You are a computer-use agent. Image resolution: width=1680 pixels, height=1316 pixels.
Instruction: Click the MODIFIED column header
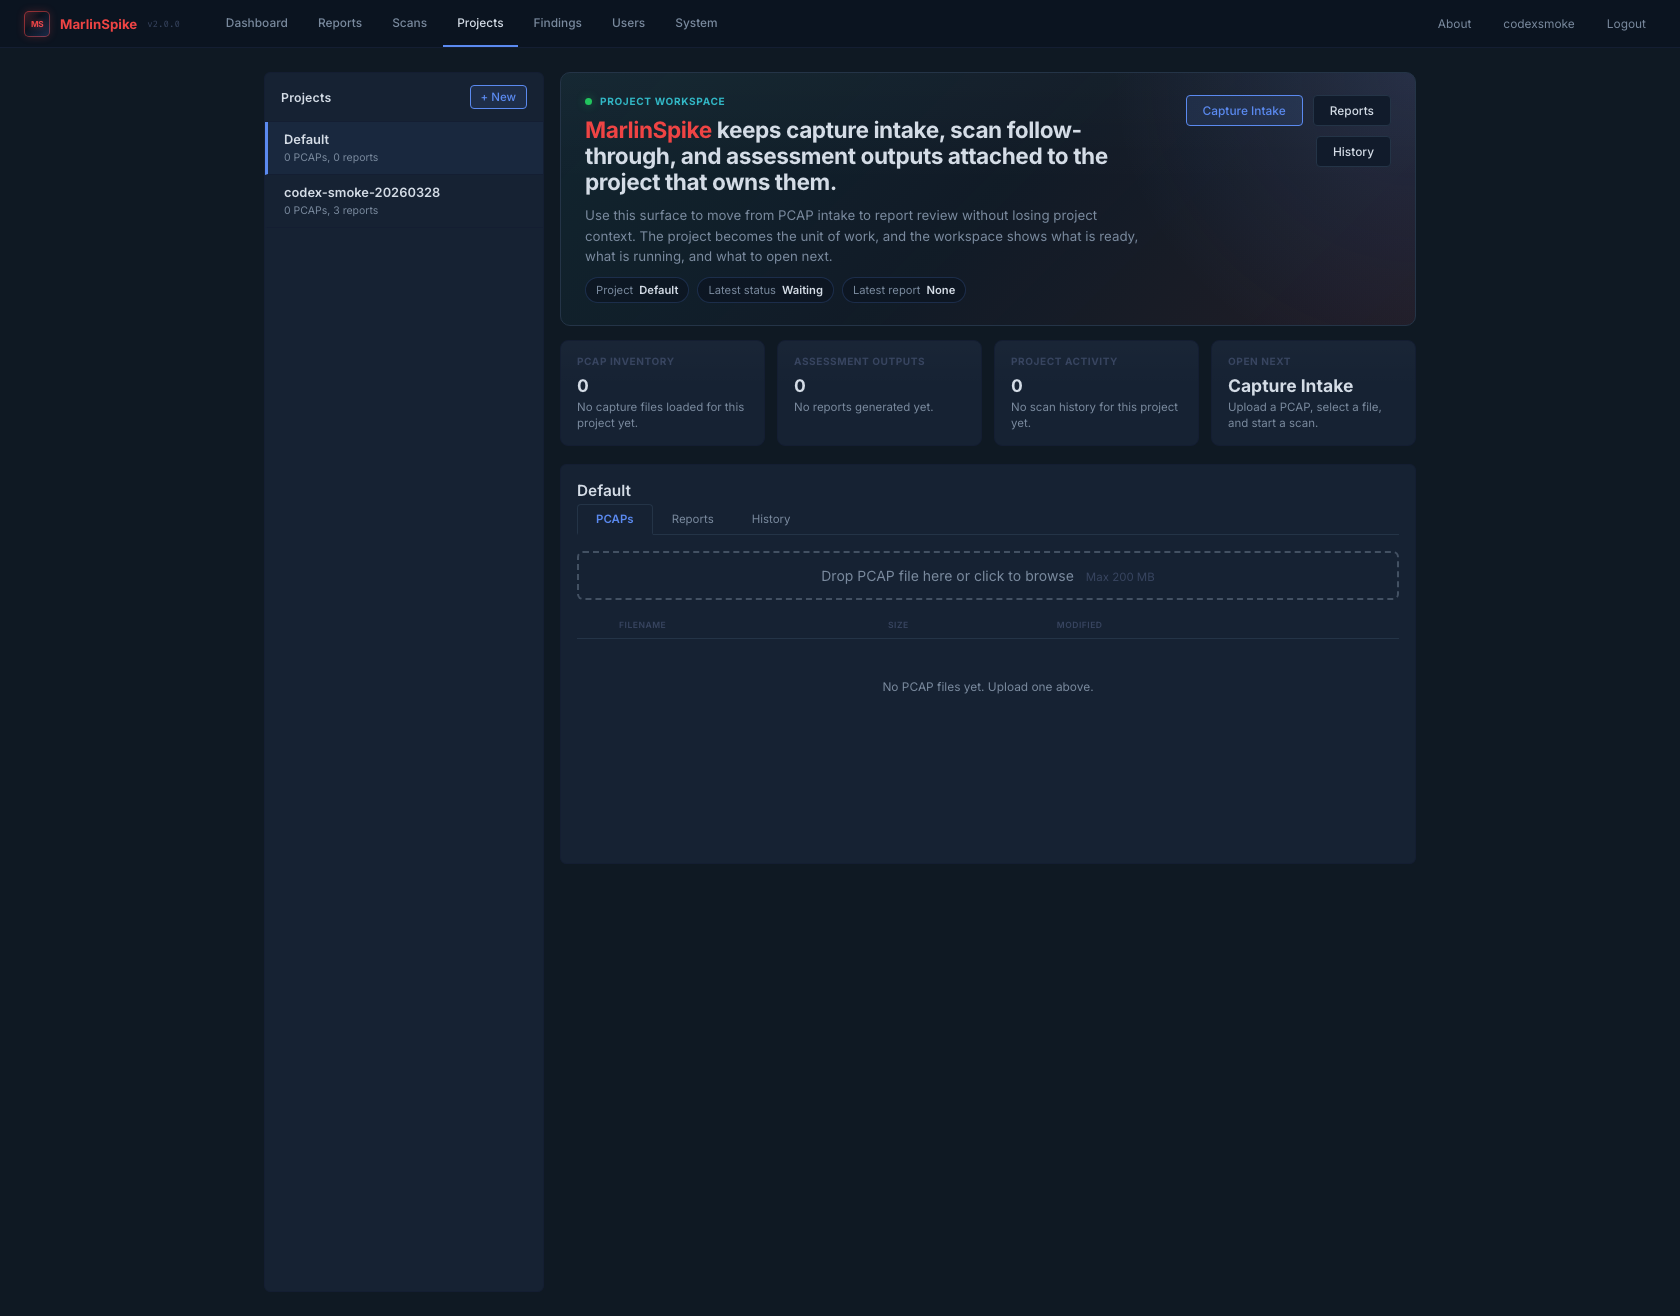pos(1079,625)
